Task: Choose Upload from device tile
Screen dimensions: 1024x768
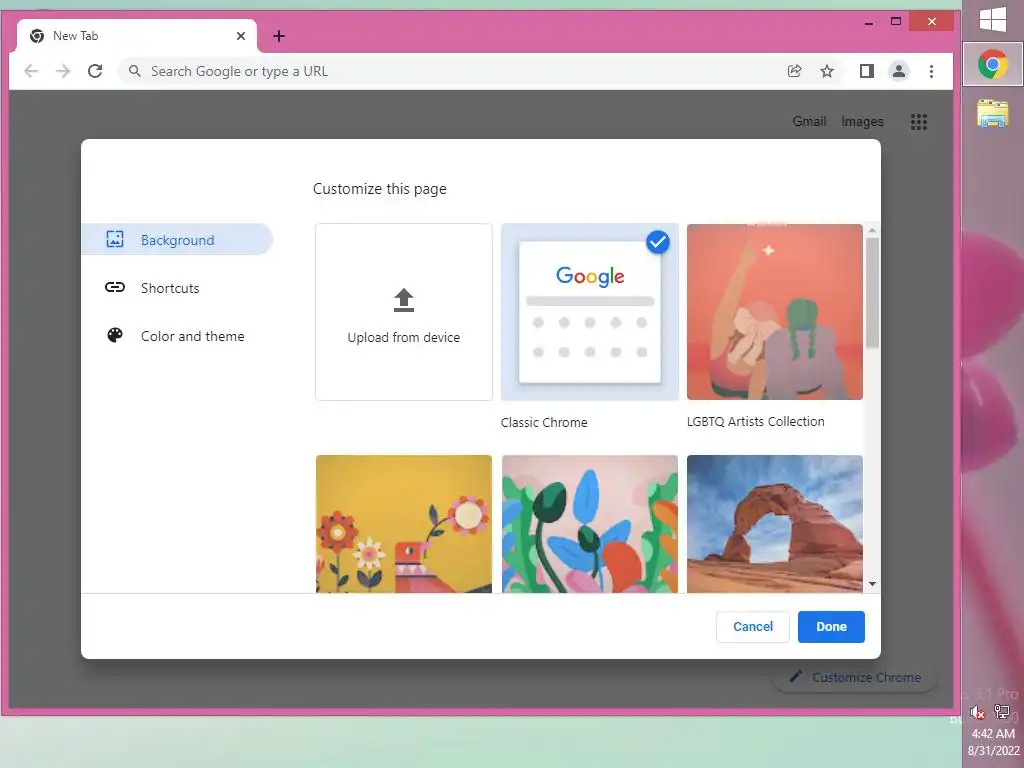Action: (x=404, y=312)
